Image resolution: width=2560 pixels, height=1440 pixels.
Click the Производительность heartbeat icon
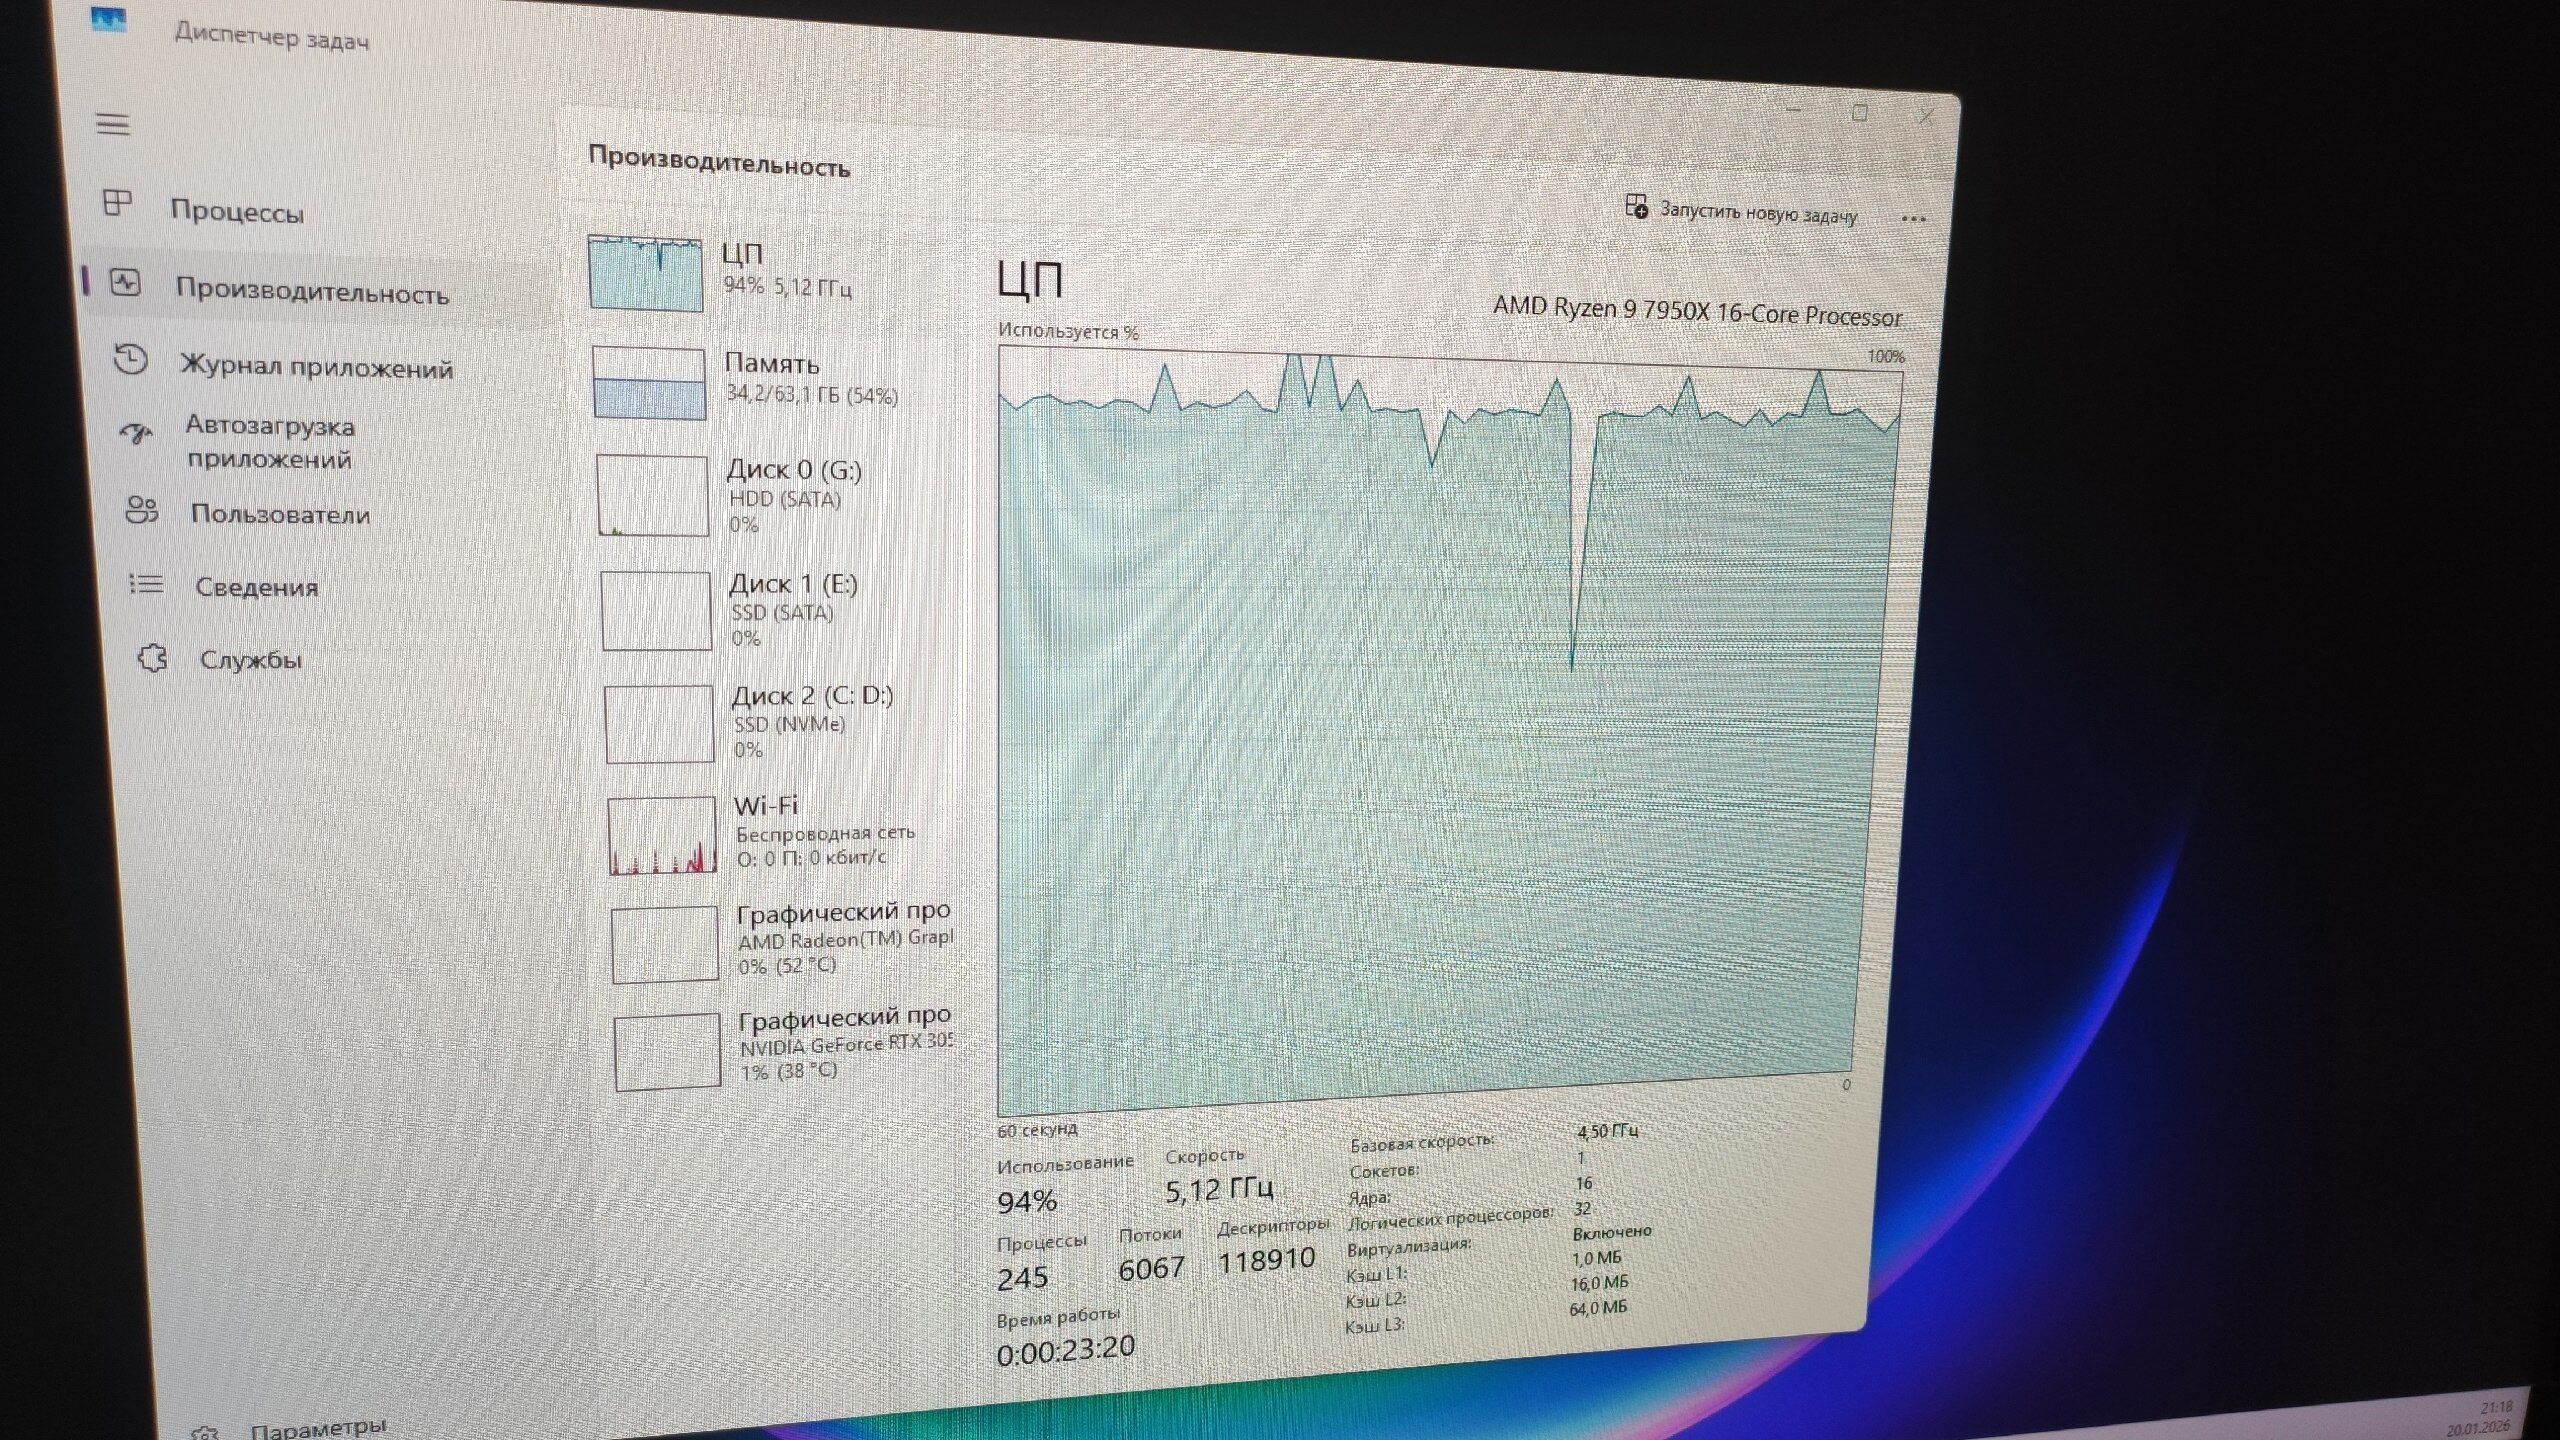(x=125, y=283)
